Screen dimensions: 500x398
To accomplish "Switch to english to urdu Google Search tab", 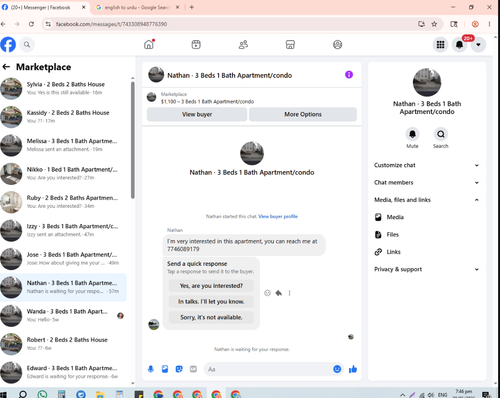I will 137,7.
